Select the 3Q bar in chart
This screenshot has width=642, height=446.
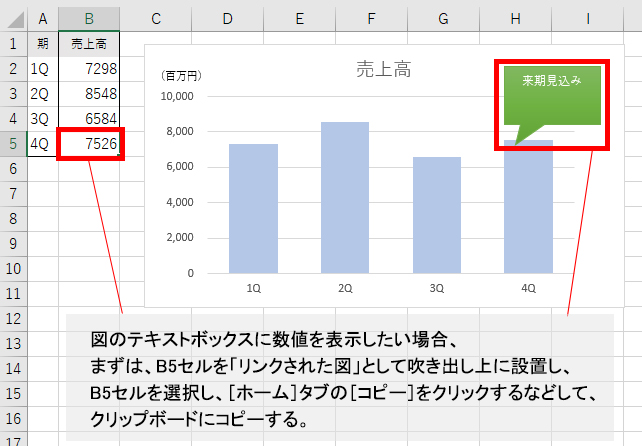(x=437, y=215)
